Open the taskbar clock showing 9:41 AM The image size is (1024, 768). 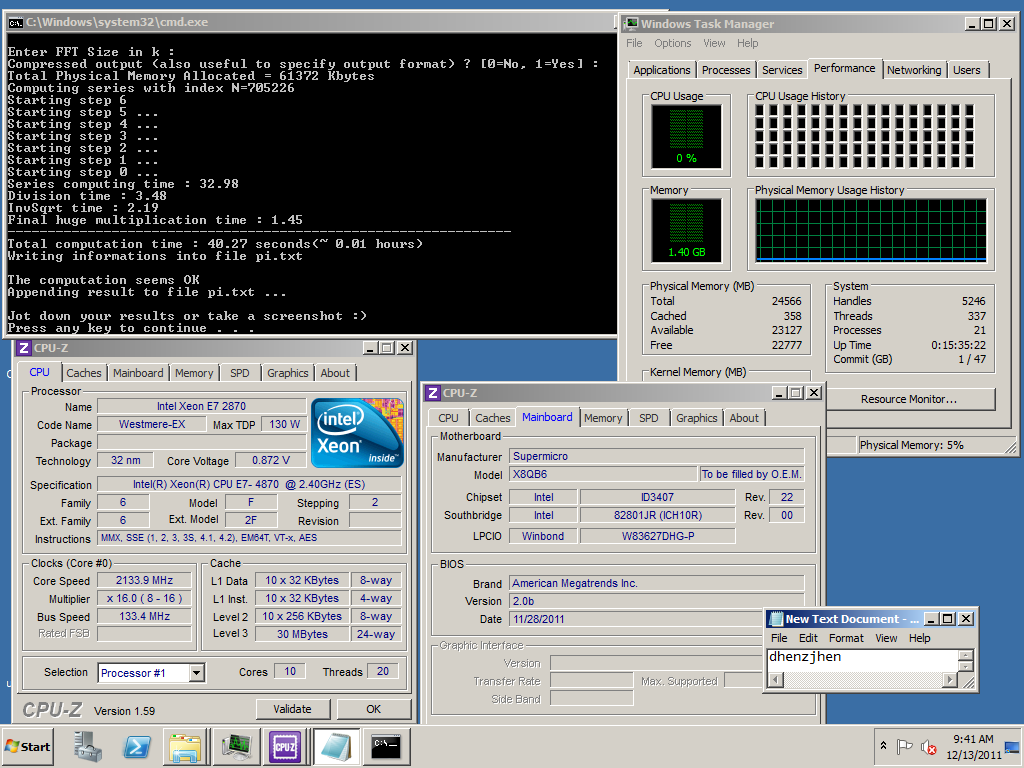click(x=973, y=746)
